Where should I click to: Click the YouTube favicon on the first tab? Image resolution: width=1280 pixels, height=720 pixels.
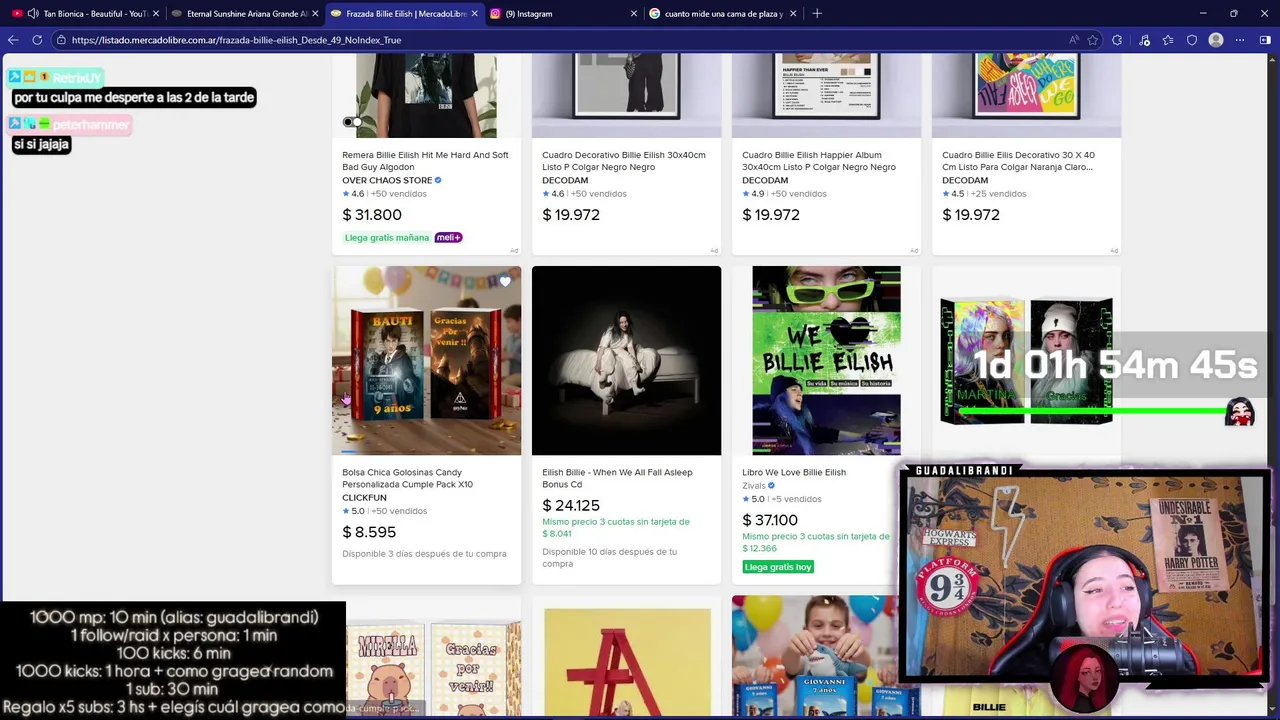click(17, 14)
